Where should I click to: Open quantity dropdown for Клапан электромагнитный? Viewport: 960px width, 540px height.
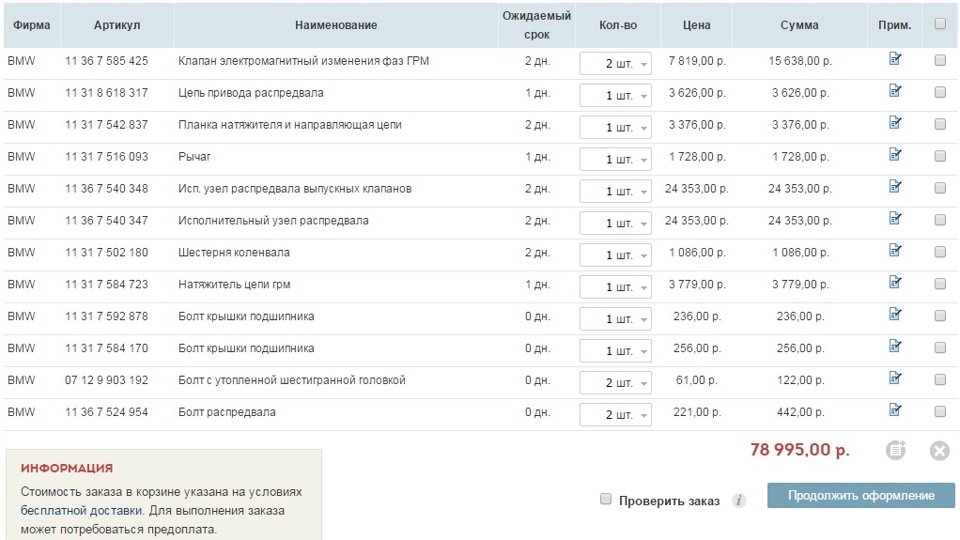615,64
